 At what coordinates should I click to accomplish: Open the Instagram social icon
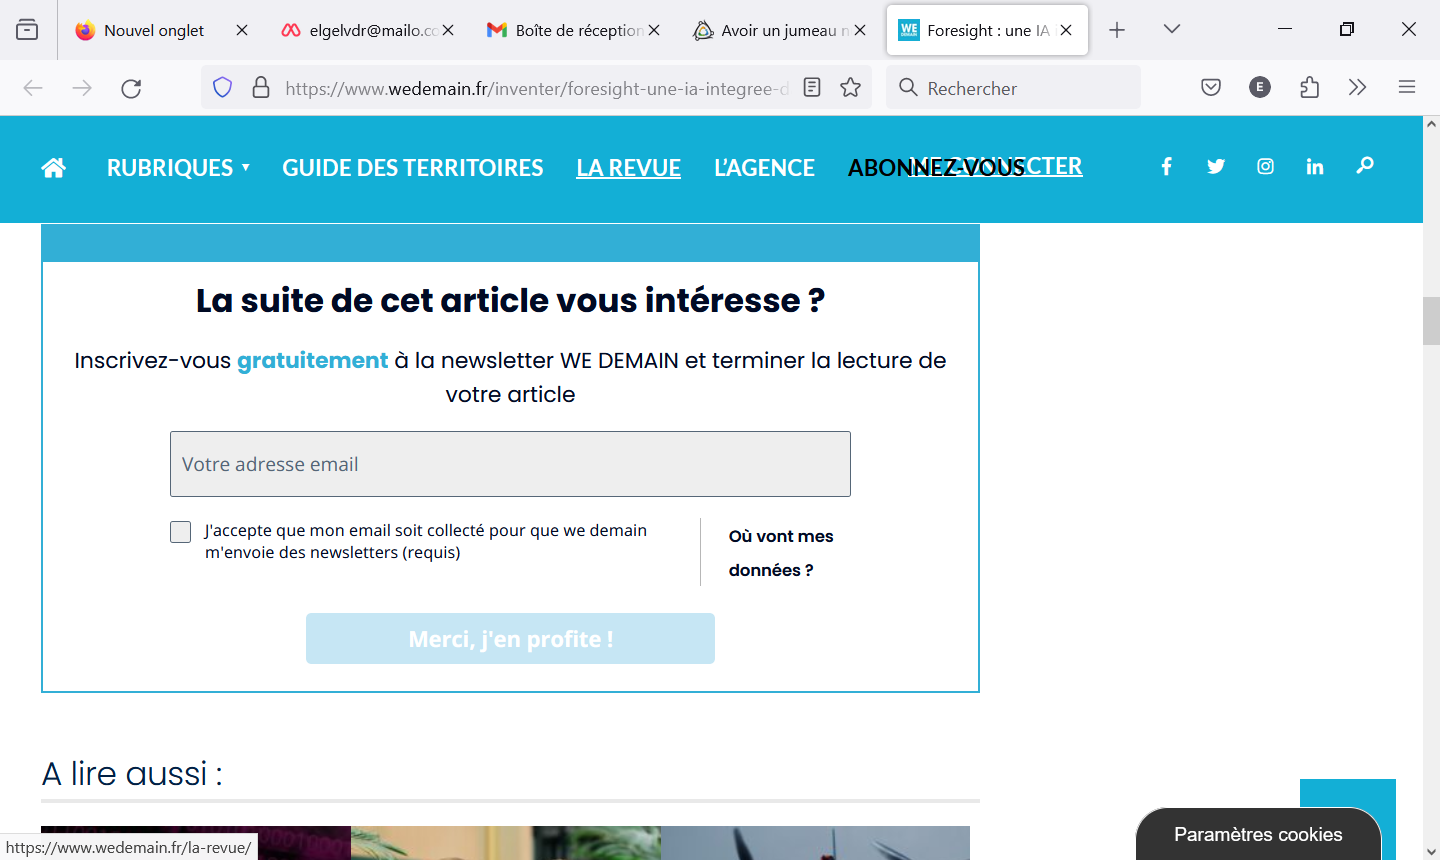tap(1265, 167)
